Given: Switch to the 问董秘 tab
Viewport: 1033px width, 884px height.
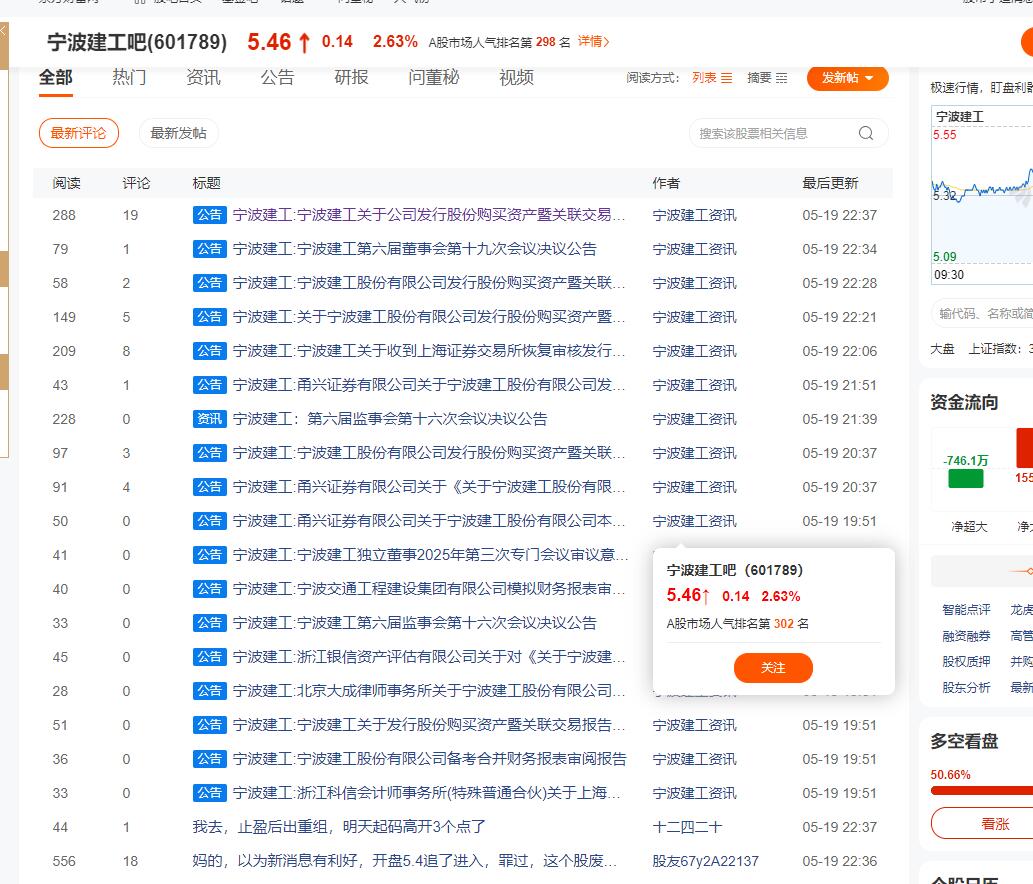Looking at the screenshot, I should pyautogui.click(x=433, y=78).
